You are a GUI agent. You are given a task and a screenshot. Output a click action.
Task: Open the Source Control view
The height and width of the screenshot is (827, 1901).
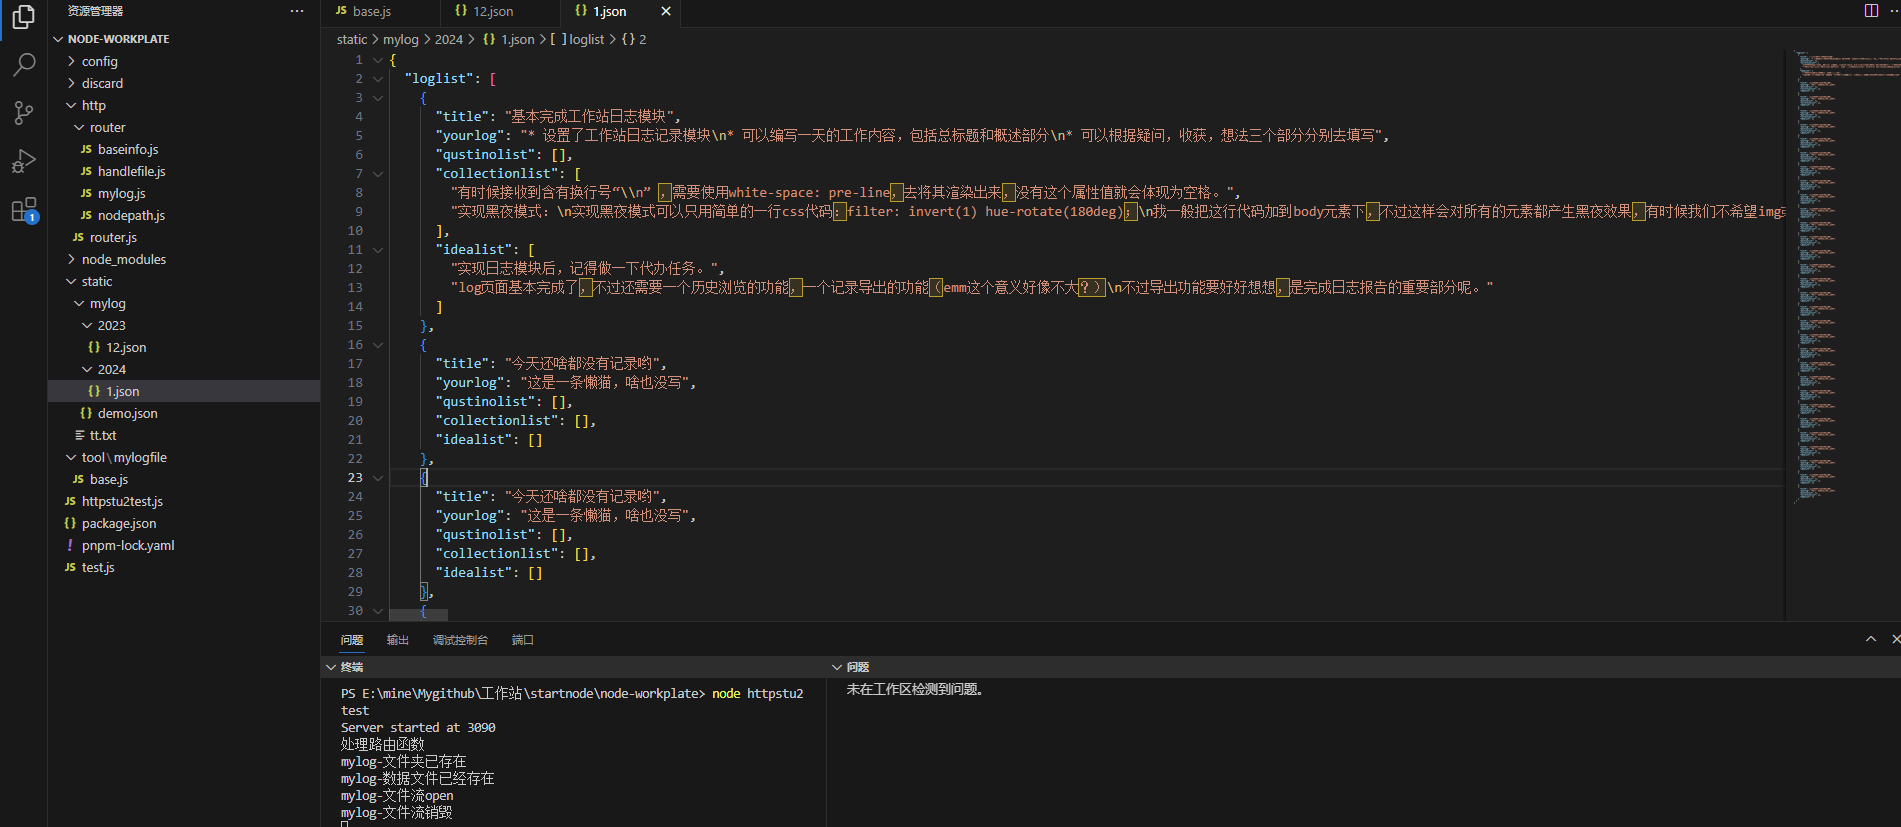[23, 113]
